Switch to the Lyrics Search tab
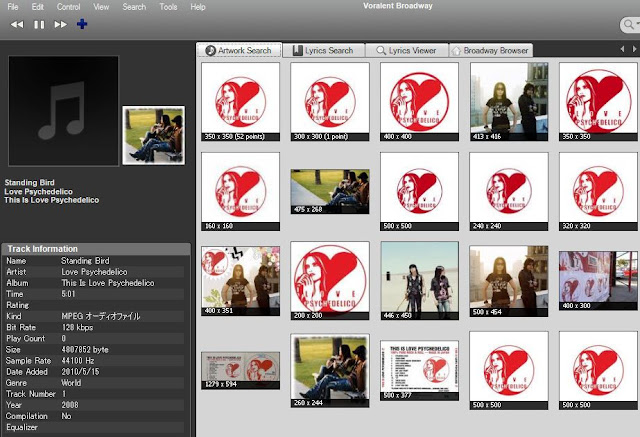Viewport: 640px width, 437px height. click(322, 49)
